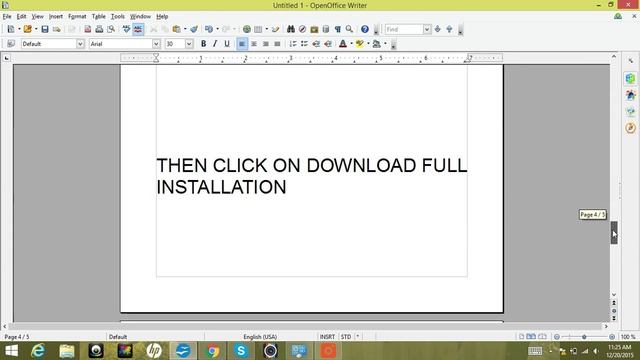
Task: Click Increase Indent icon
Action: pos(328,44)
